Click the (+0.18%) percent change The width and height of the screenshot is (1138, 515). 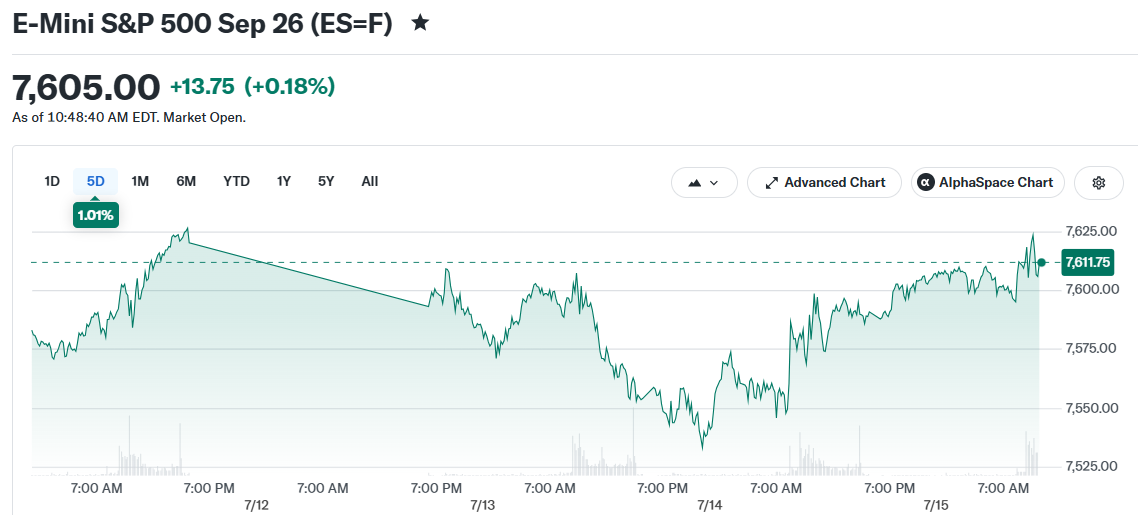coord(290,87)
